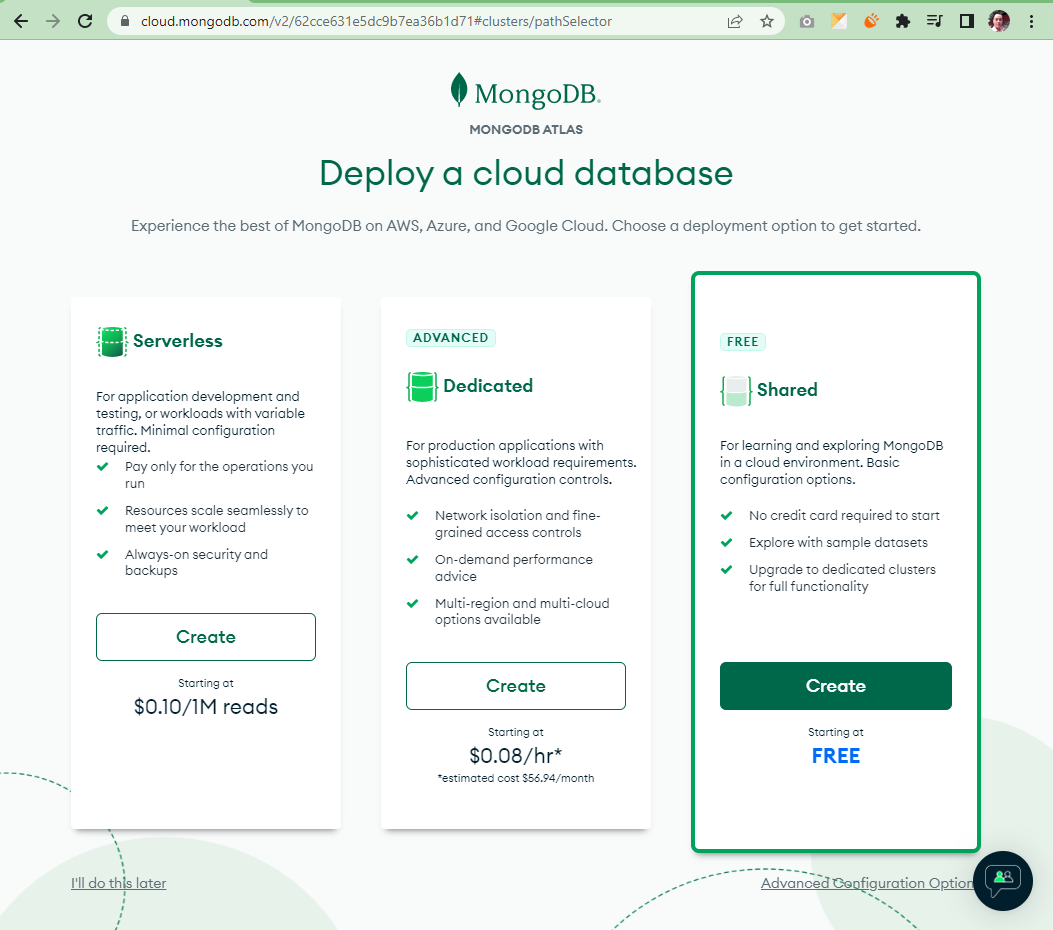
Task: Click the share page icon in address bar
Action: 735,21
